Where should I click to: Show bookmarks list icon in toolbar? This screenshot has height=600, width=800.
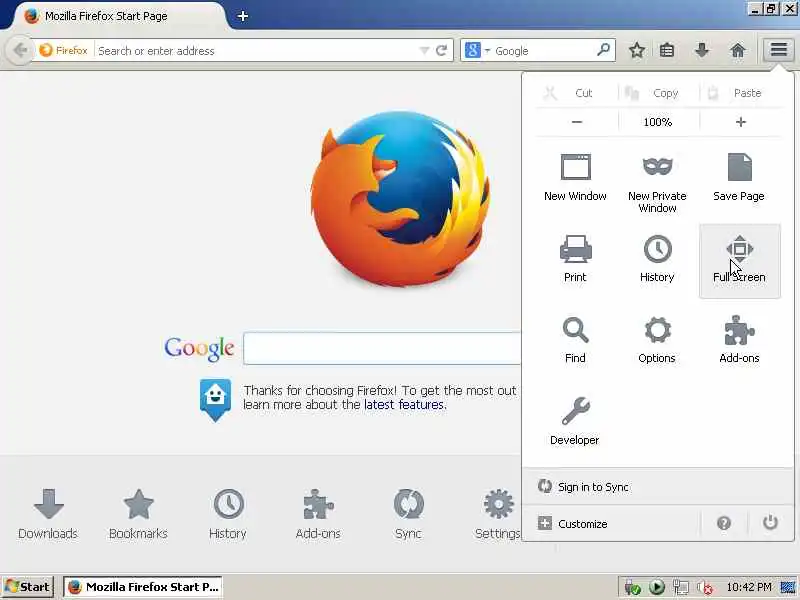667,50
